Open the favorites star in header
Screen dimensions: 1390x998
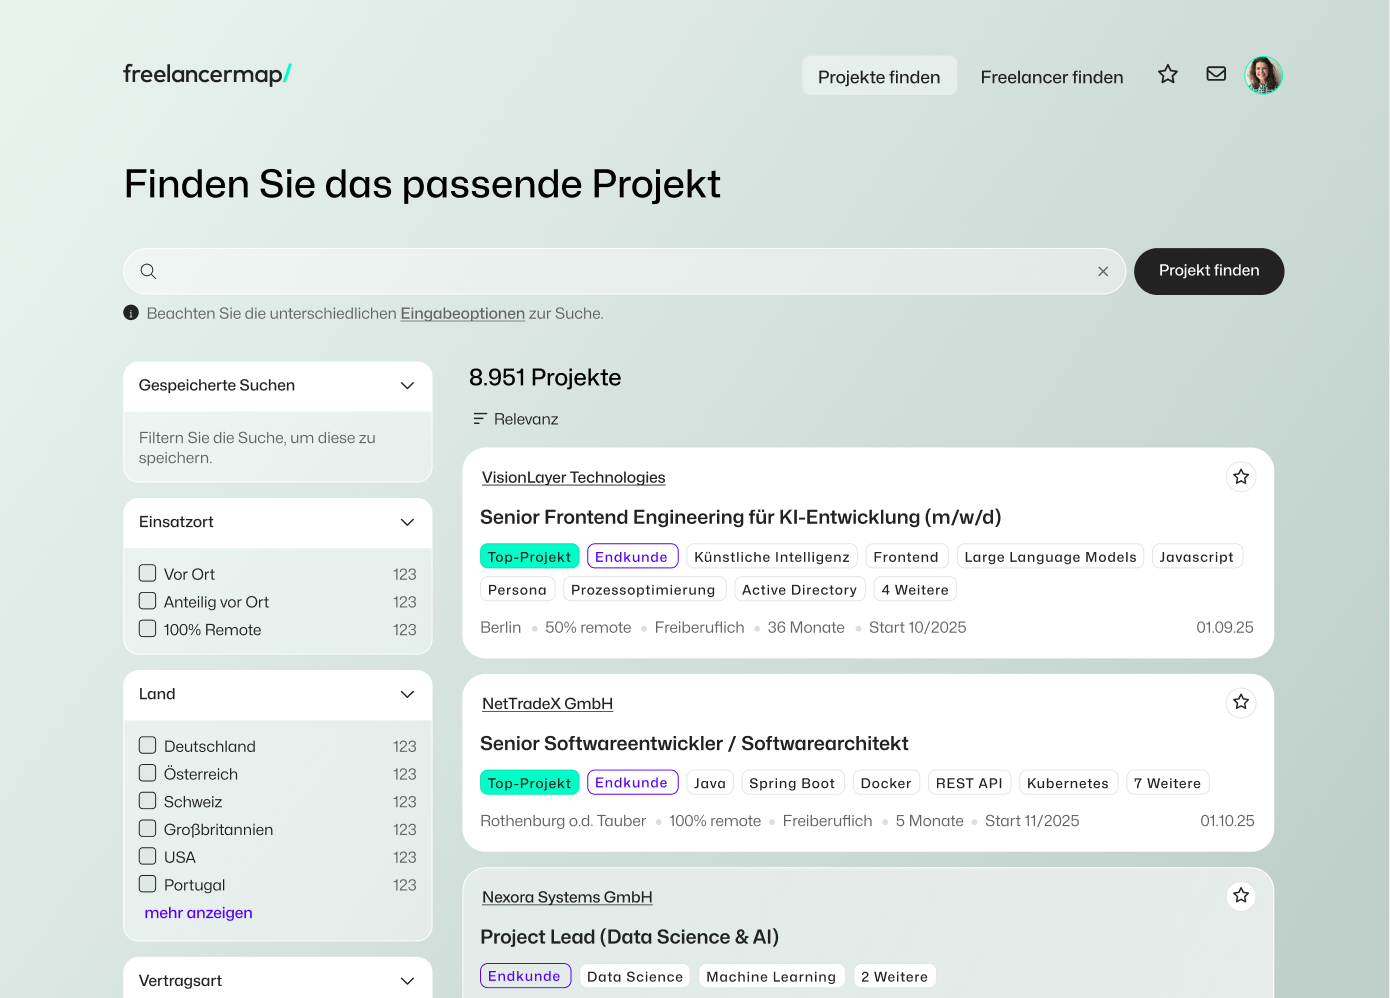point(1167,75)
